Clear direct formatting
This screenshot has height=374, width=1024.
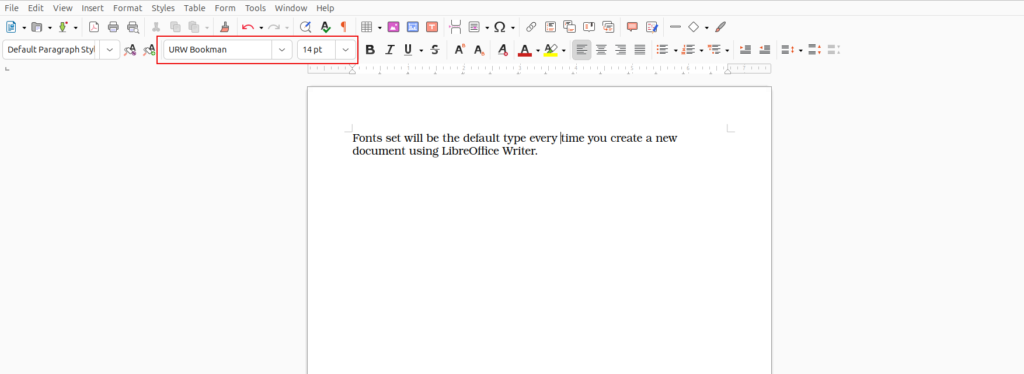502,50
